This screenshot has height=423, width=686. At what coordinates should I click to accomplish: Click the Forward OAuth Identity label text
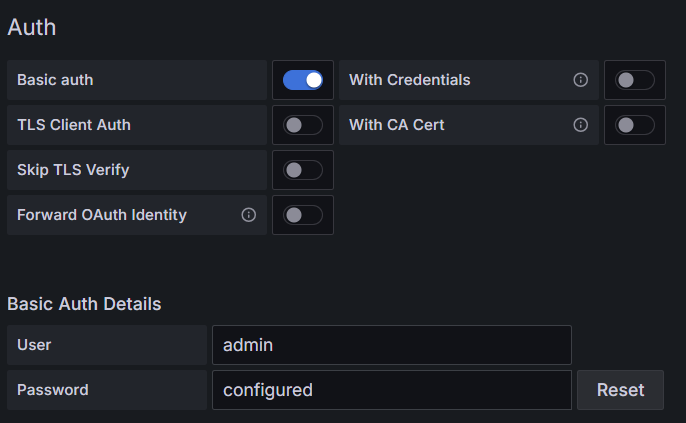(x=102, y=215)
